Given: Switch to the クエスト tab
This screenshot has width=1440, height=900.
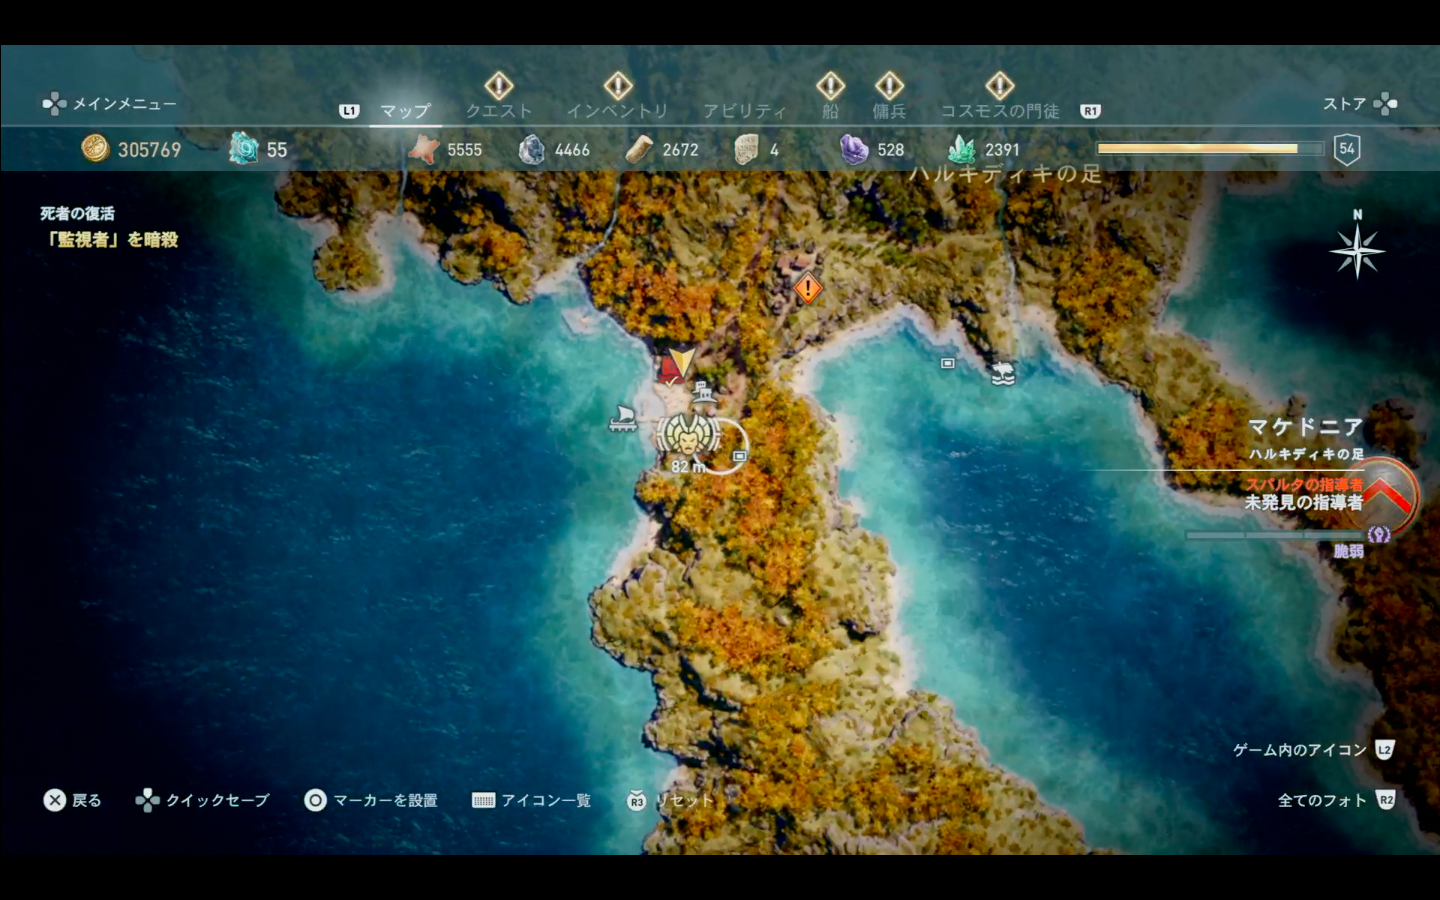Looking at the screenshot, I should 499,111.
